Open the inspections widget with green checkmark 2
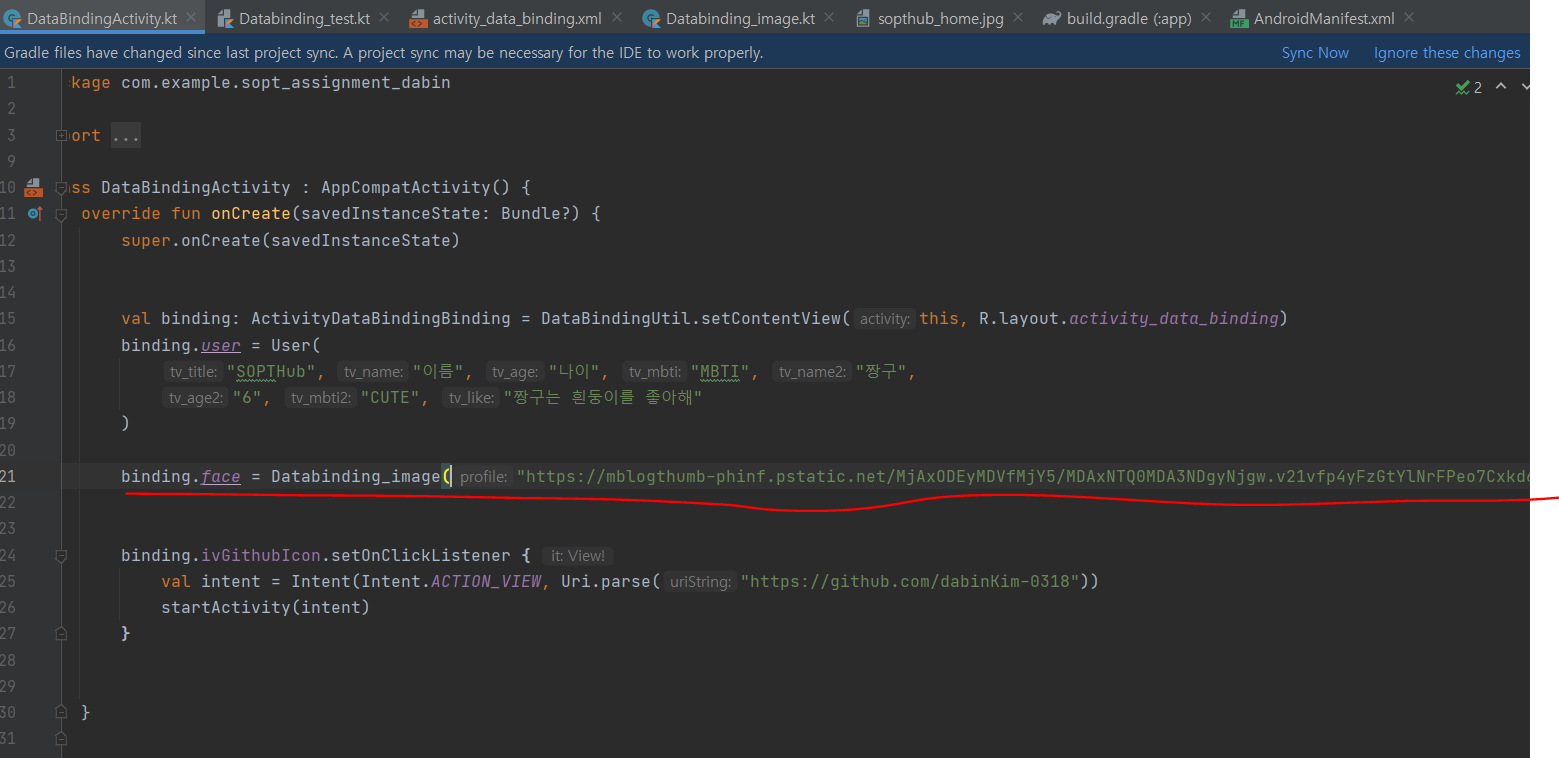 click(1469, 87)
